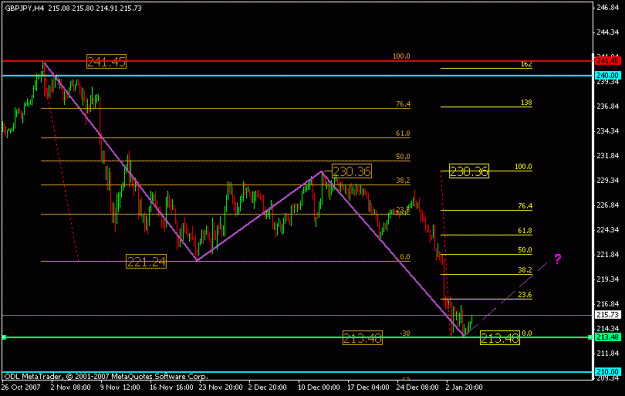Click the orange Fibonacci 50.0 level label

403,157
